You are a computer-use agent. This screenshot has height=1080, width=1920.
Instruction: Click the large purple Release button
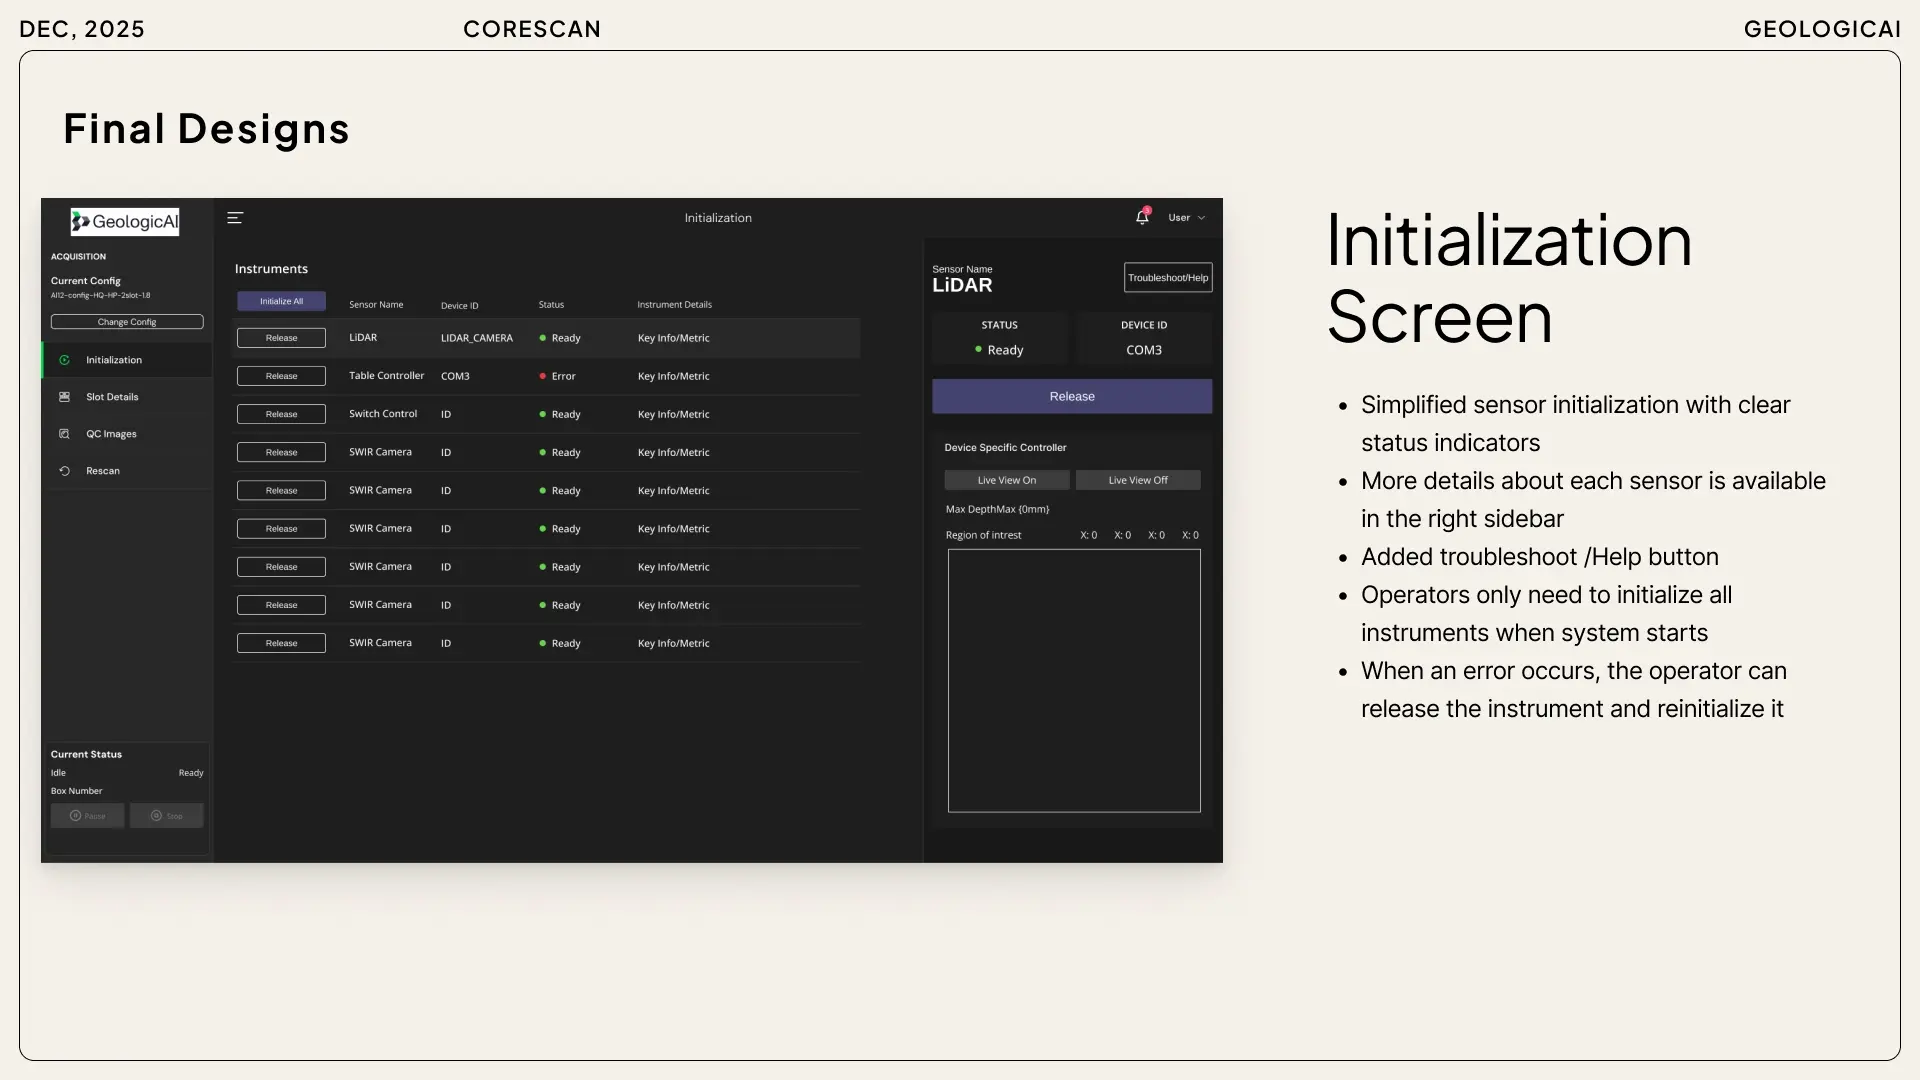click(x=1072, y=396)
